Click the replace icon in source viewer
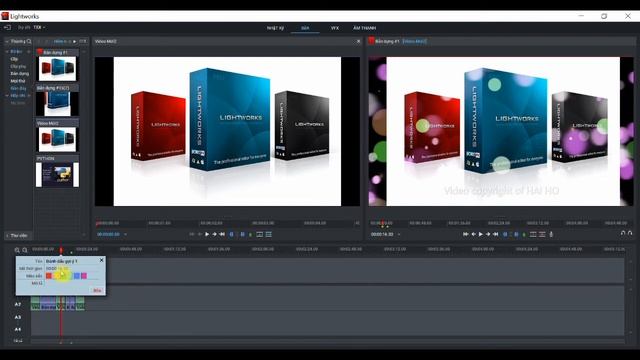 [x=269, y=234]
